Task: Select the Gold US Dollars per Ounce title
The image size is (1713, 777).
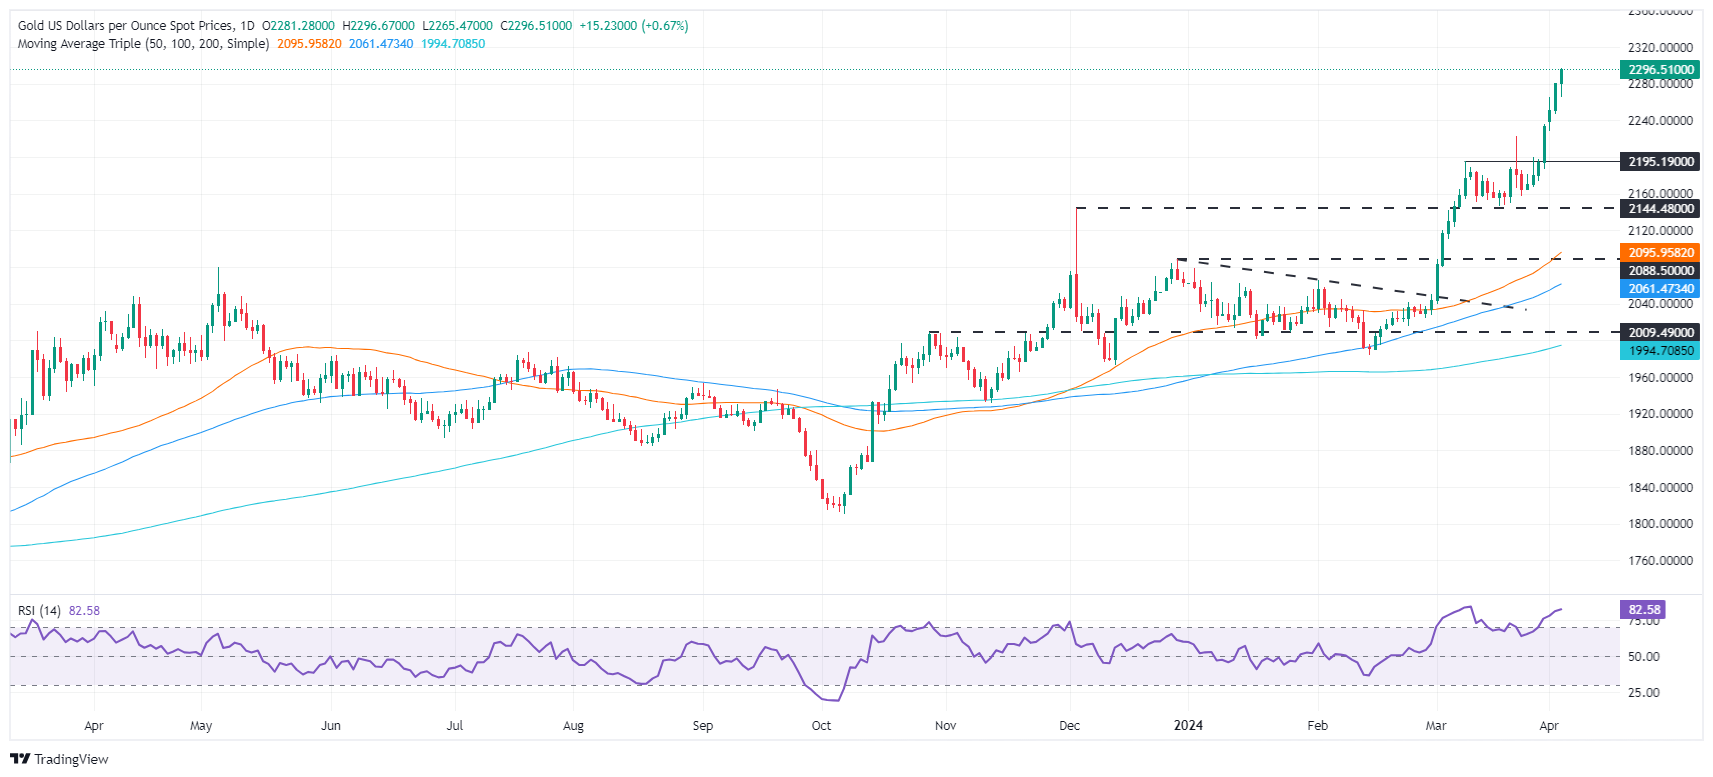Action: 125,26
